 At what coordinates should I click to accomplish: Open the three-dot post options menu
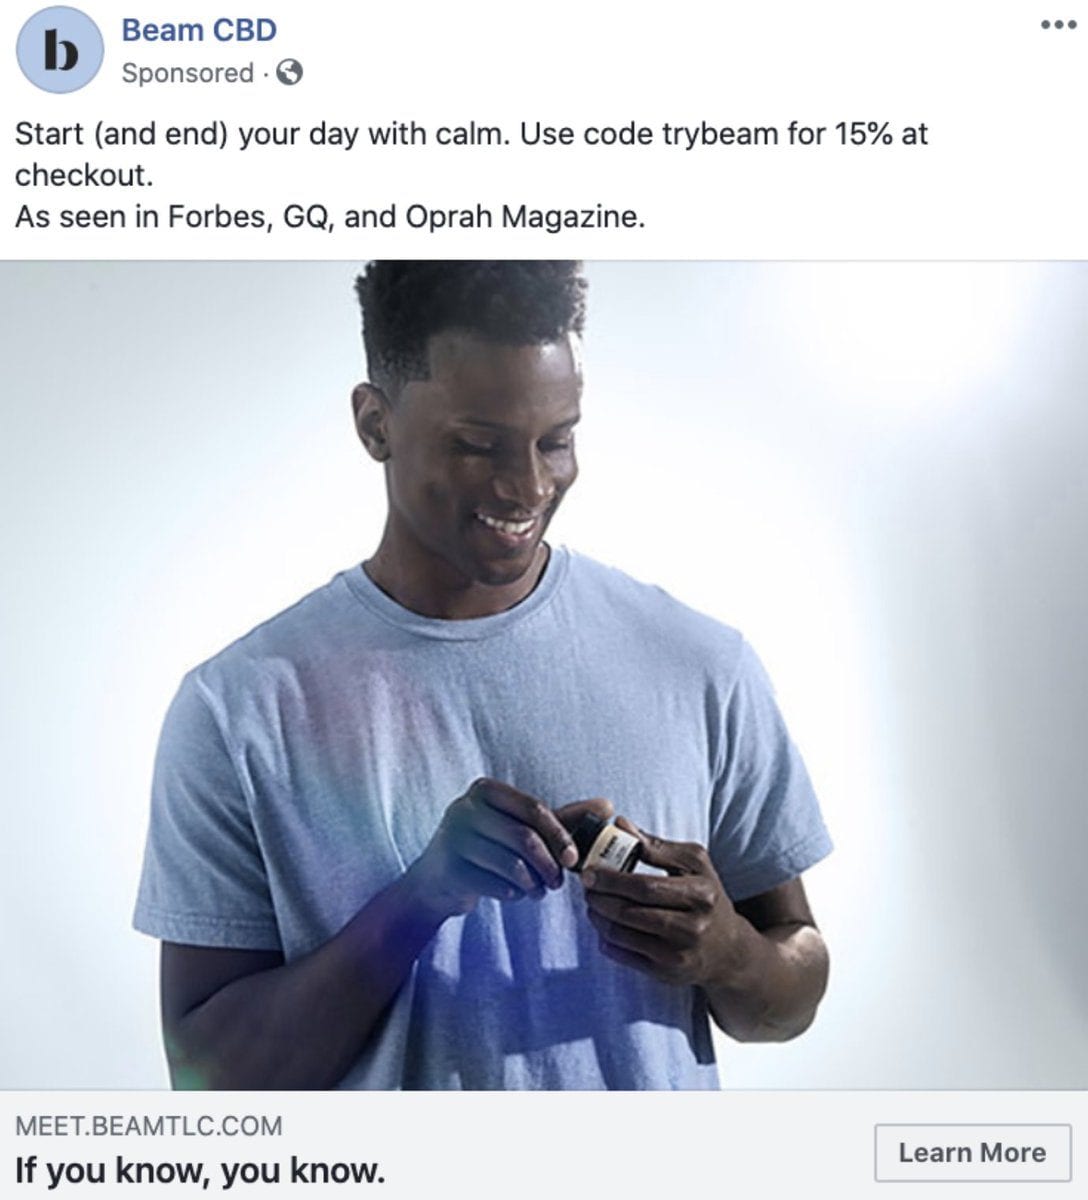point(1058,25)
